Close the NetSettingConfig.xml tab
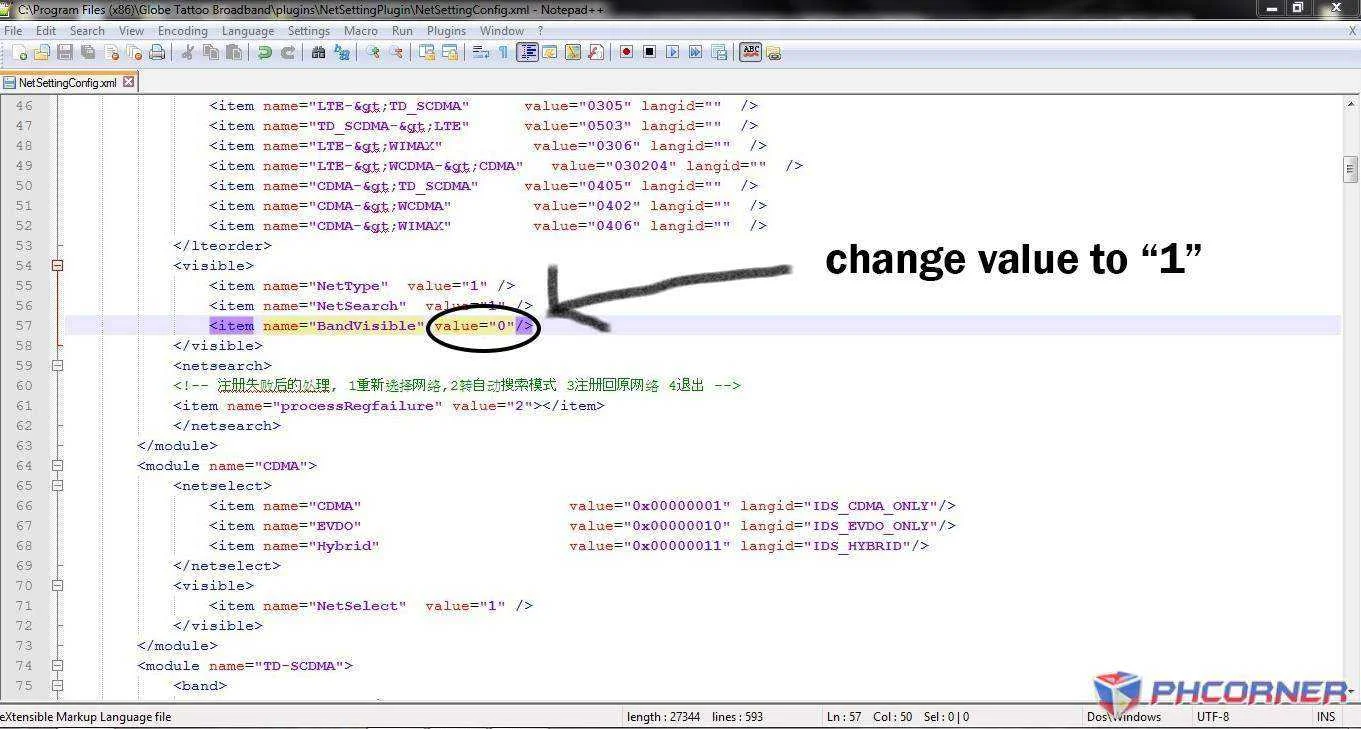This screenshot has width=1361, height=729. coord(128,82)
